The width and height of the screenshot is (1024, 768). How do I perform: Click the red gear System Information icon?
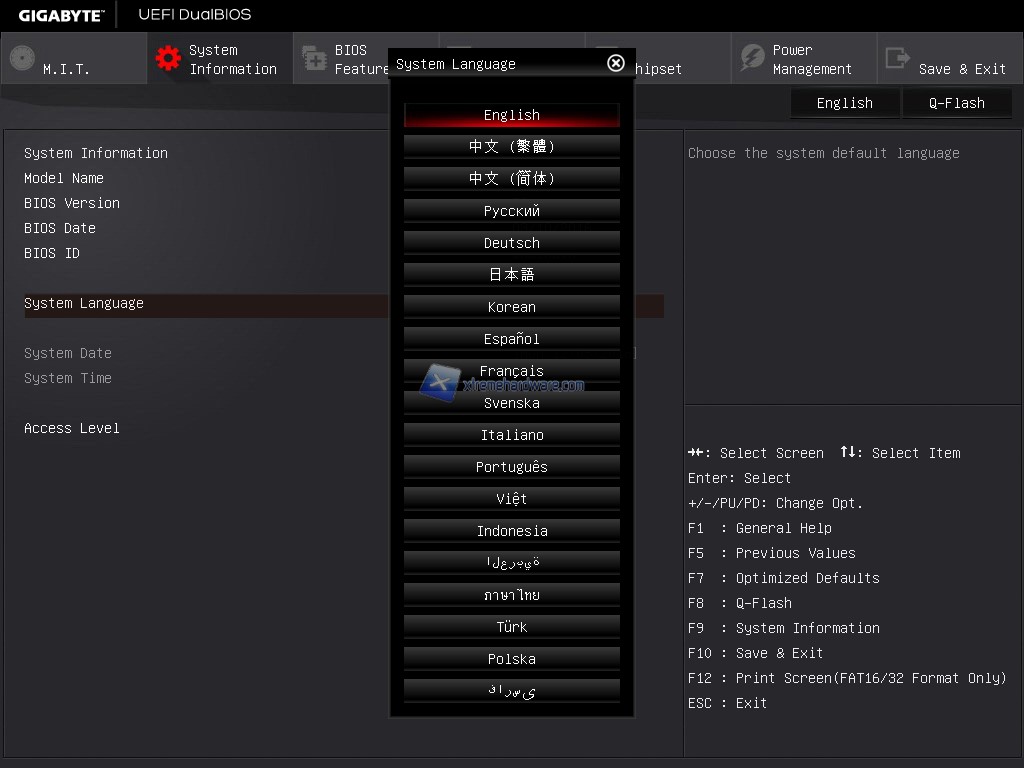[167, 59]
